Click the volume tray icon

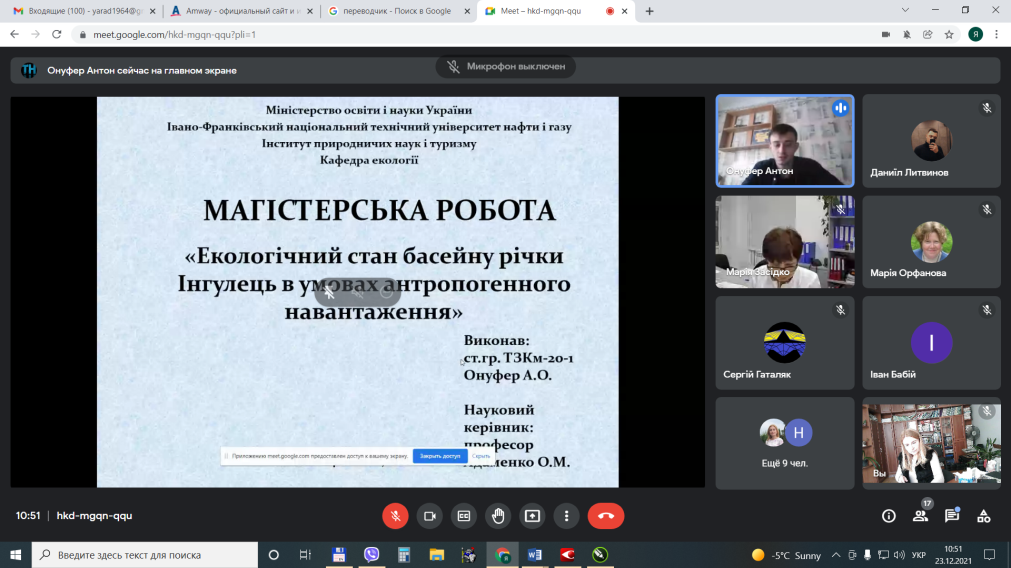click(899, 554)
